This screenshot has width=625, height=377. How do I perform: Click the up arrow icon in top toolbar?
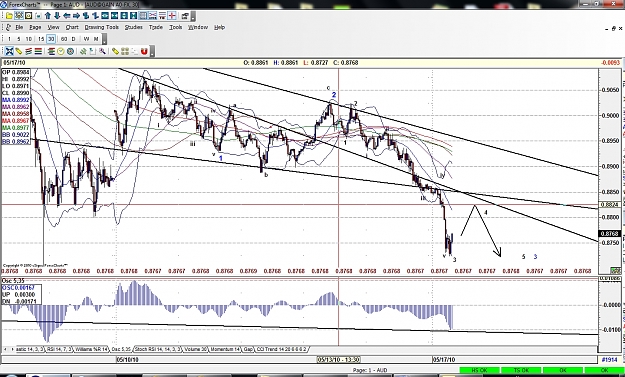tap(48, 16)
